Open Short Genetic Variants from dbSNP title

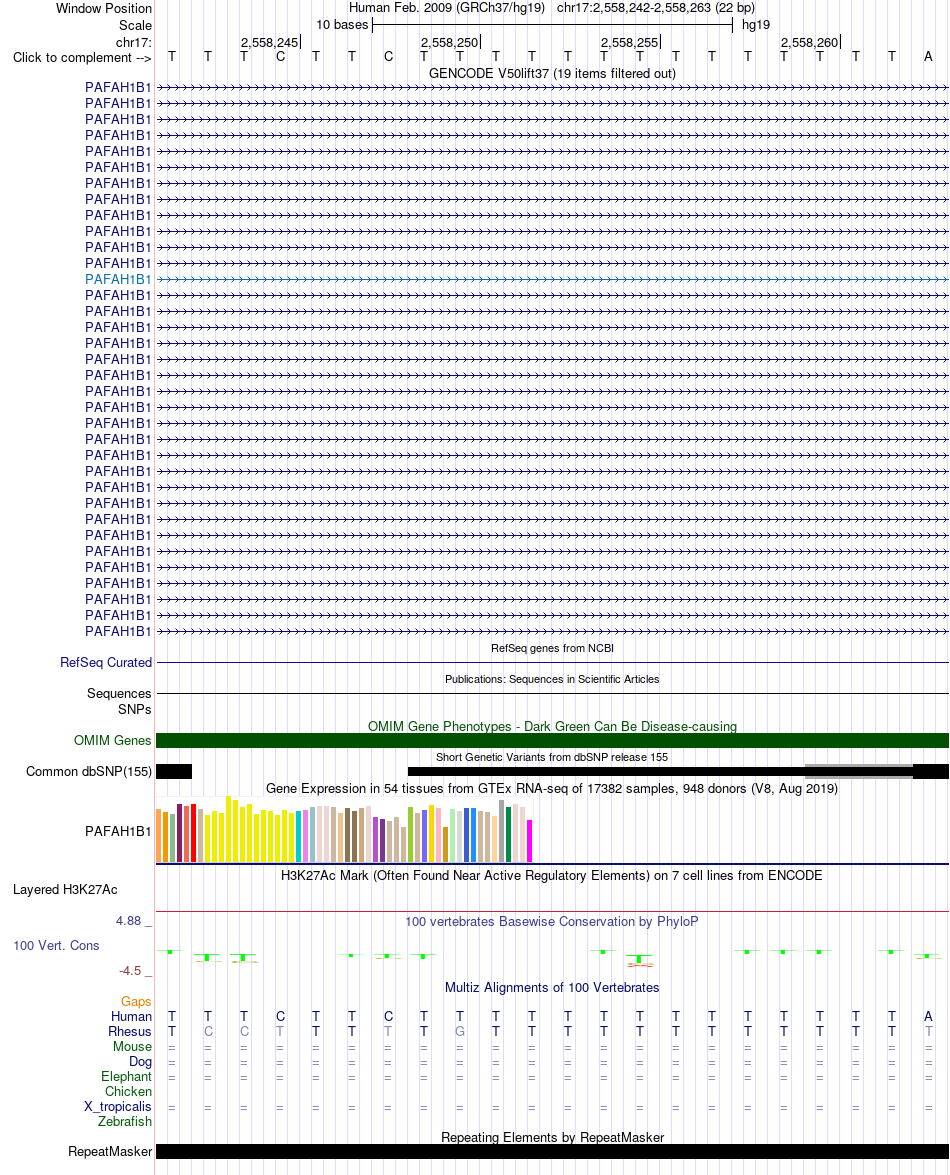[552, 757]
